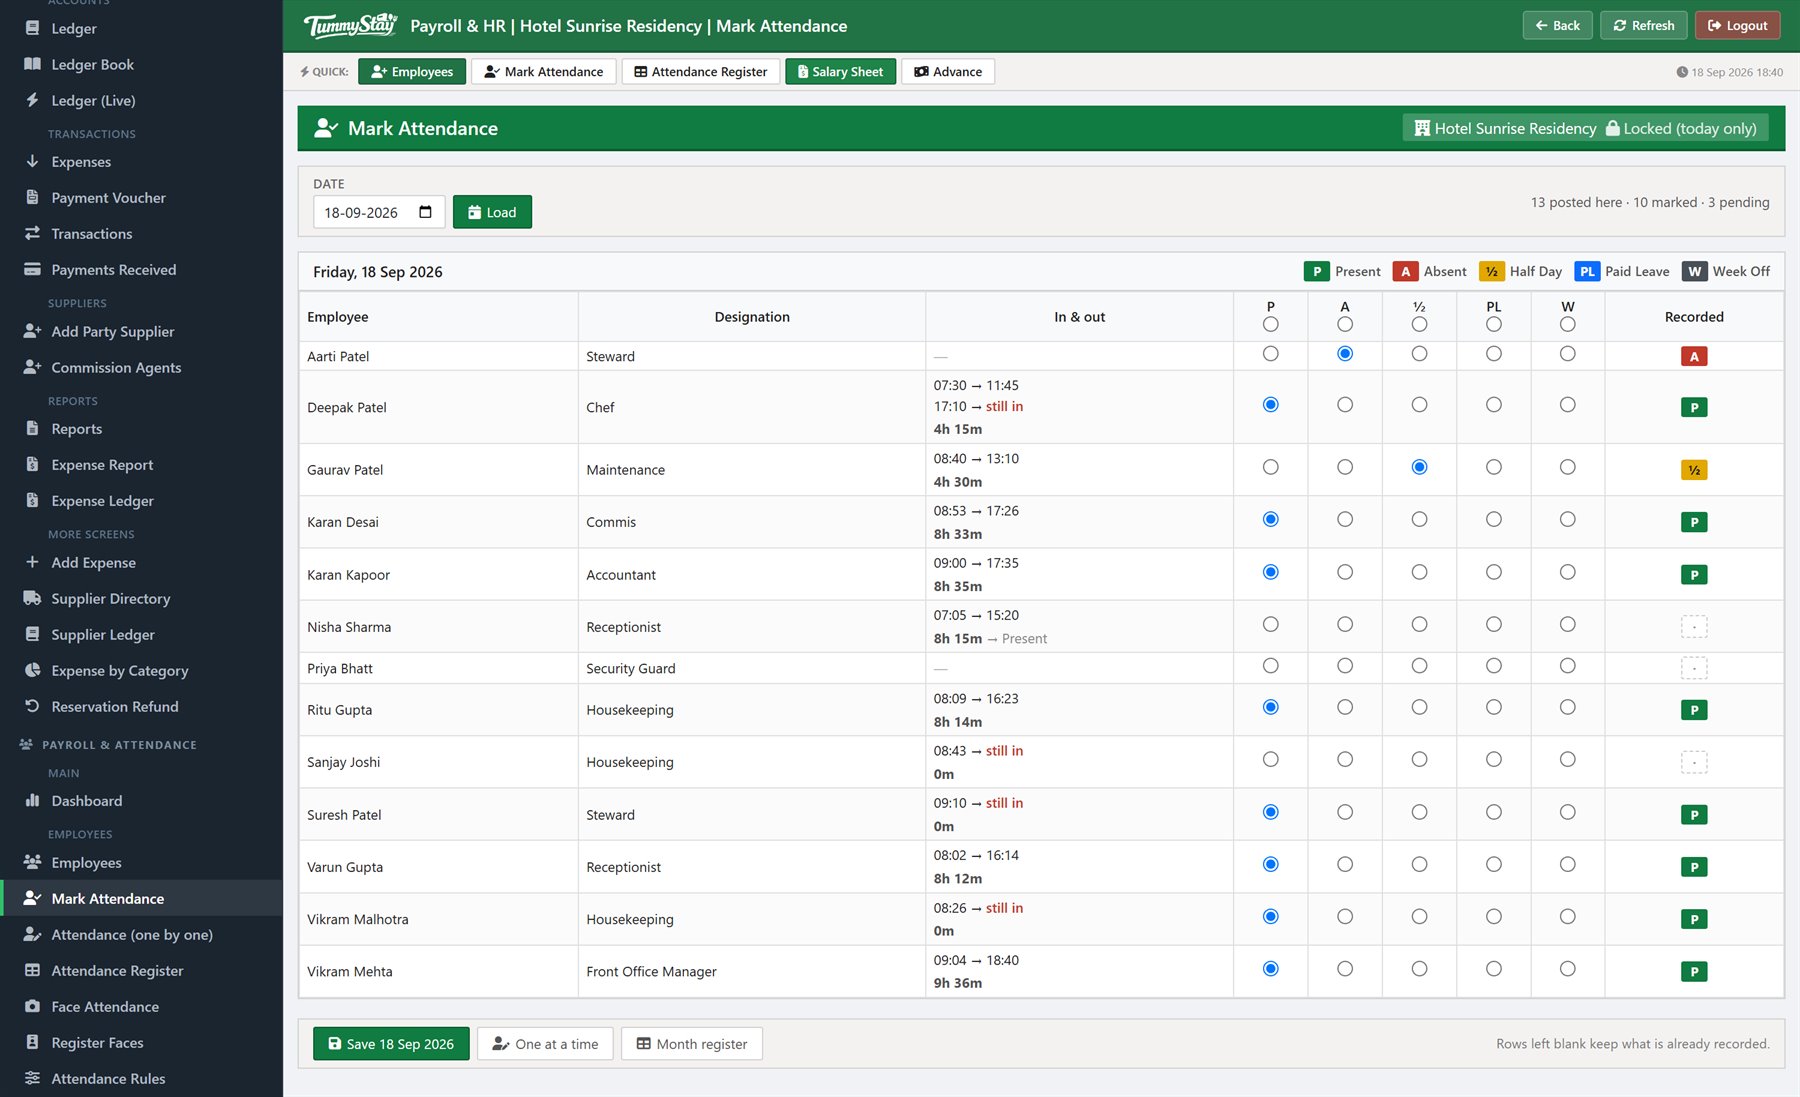Click the Locked (today only) badge
Image resolution: width=1800 pixels, height=1097 pixels.
coord(1681,128)
